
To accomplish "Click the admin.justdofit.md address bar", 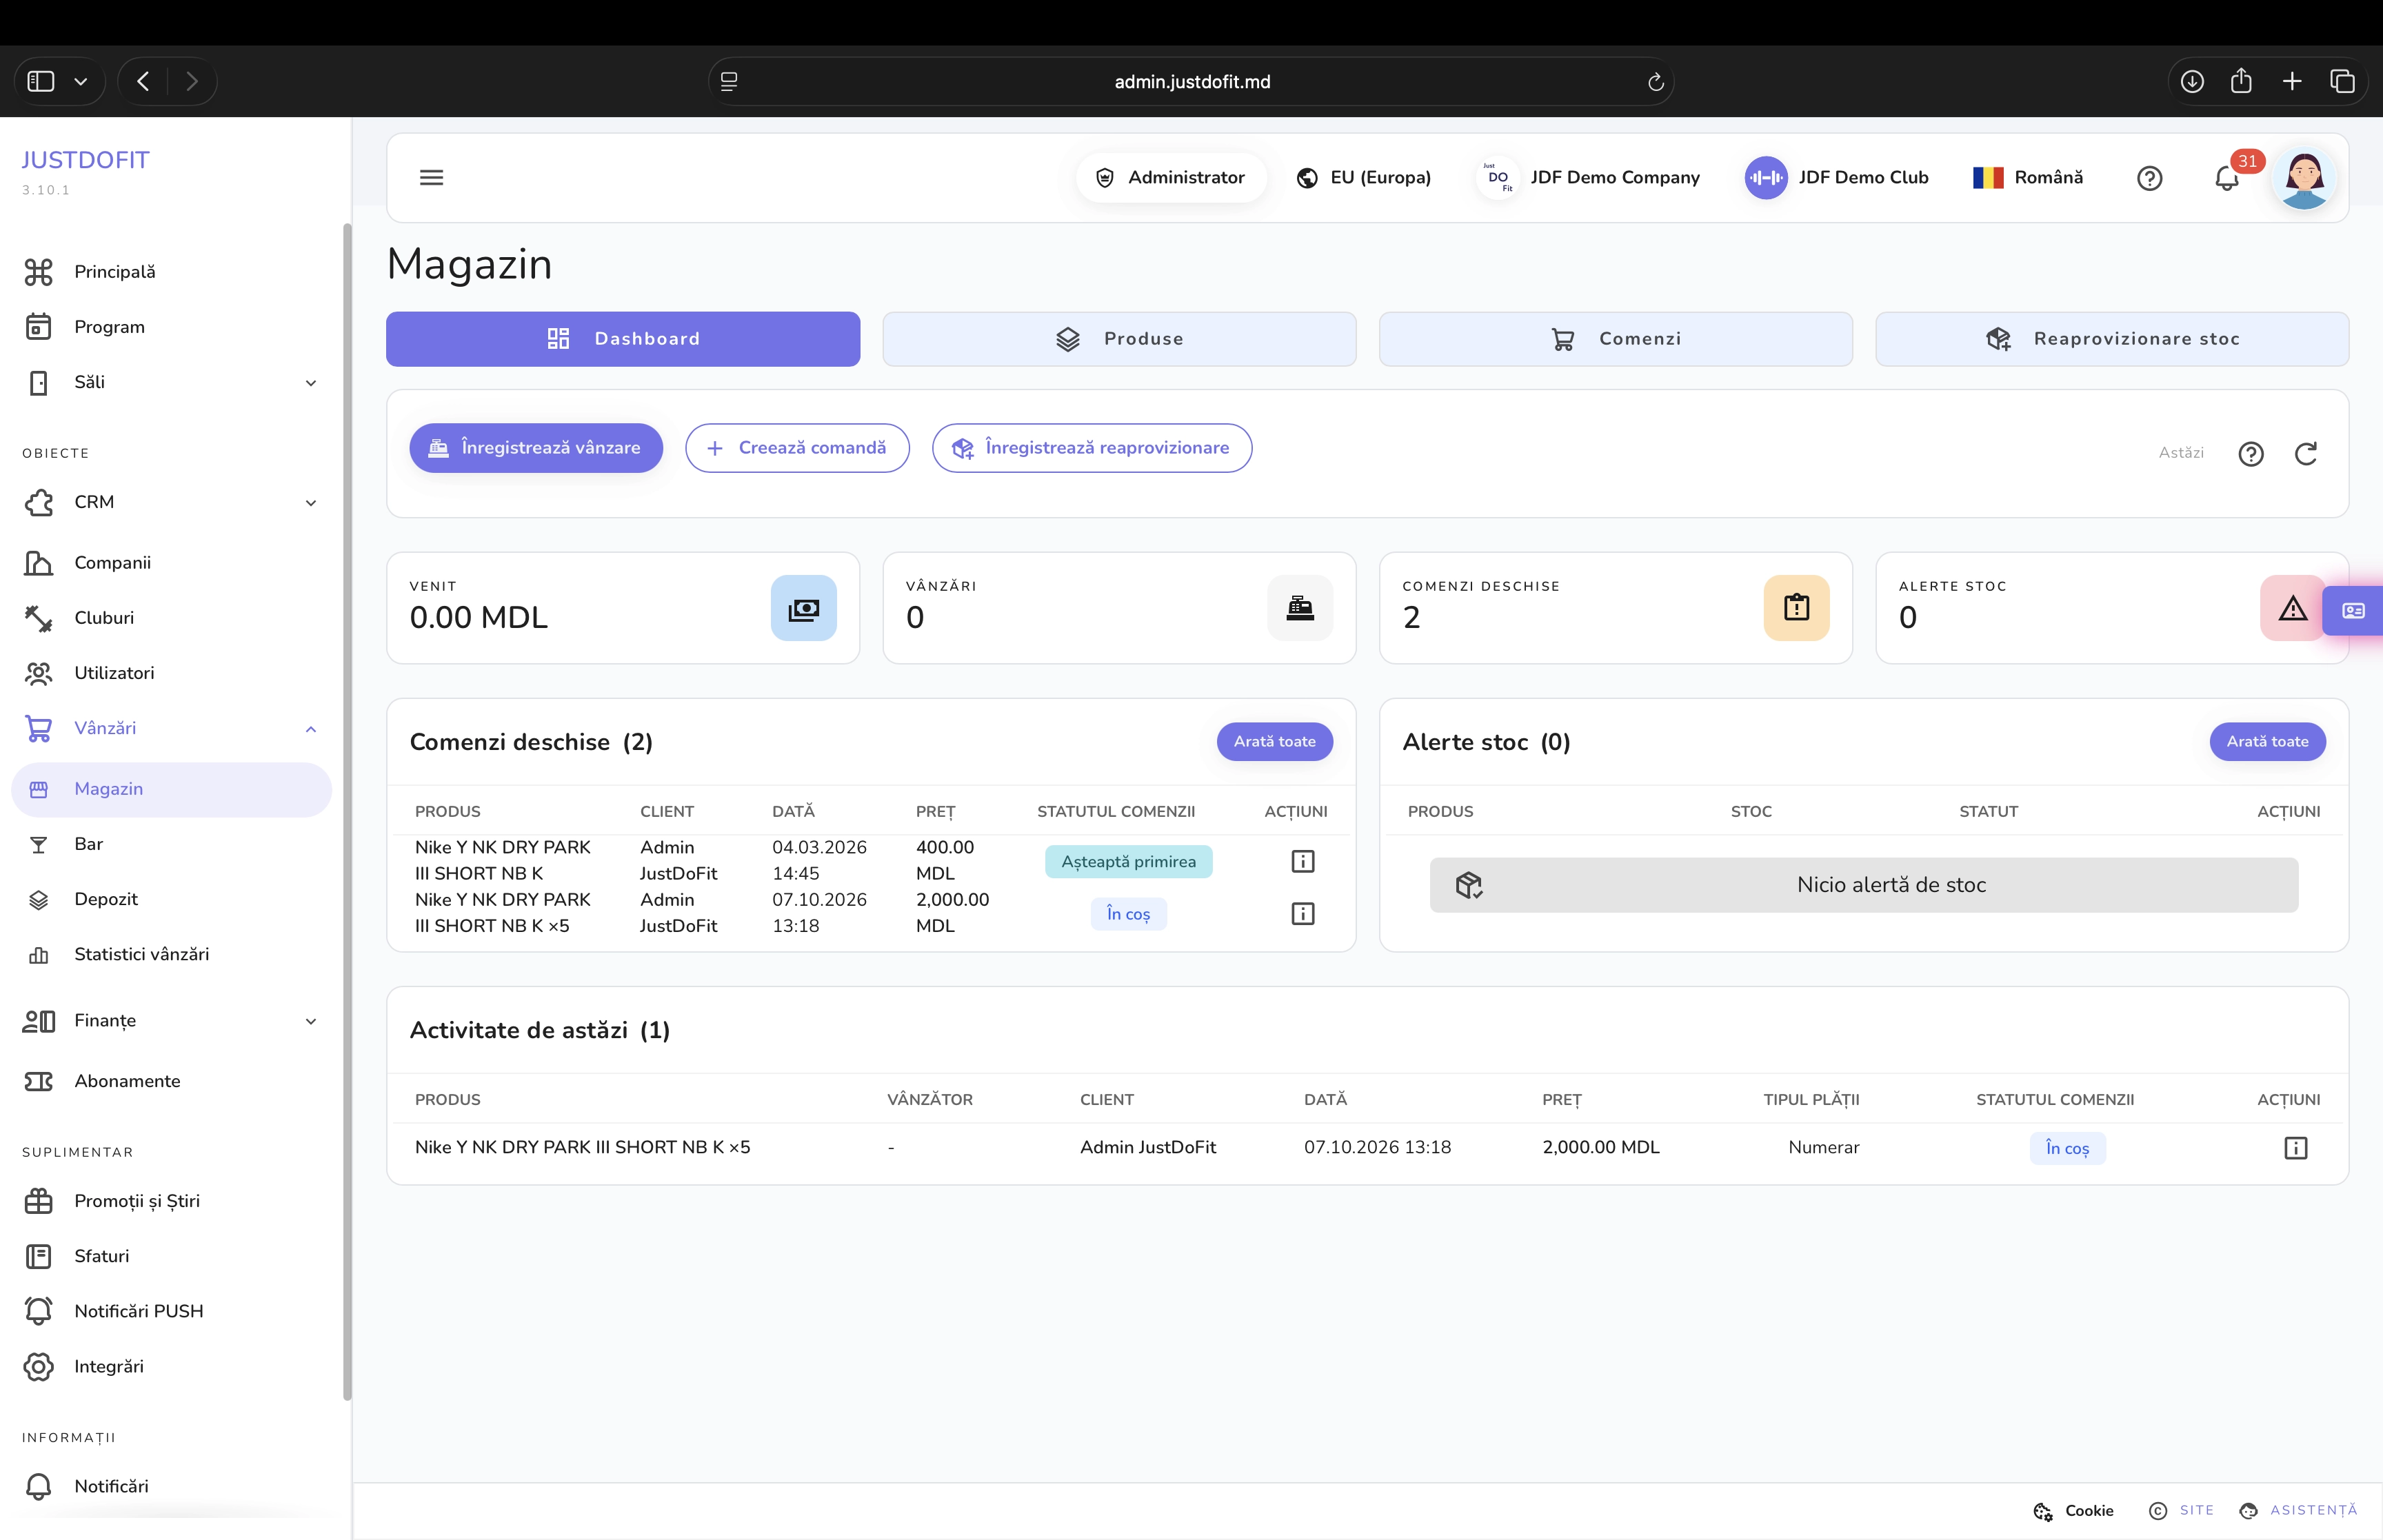I will (x=1191, y=82).
